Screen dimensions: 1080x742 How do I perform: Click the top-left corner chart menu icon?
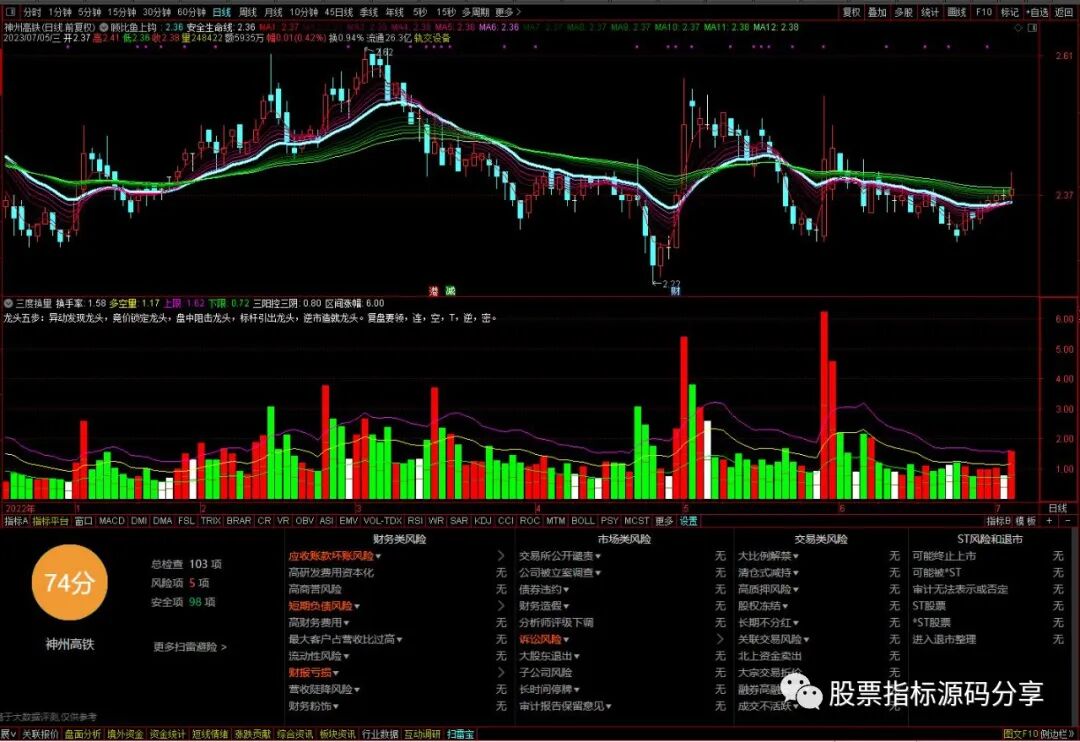point(11,12)
